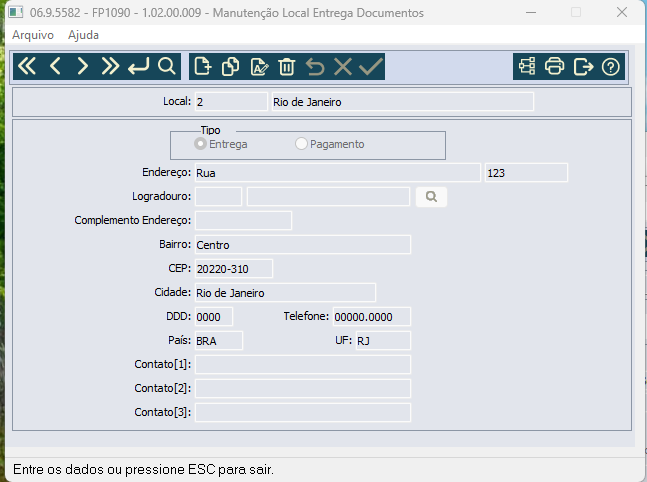
Task: Print with the printer icon
Action: [x=554, y=66]
